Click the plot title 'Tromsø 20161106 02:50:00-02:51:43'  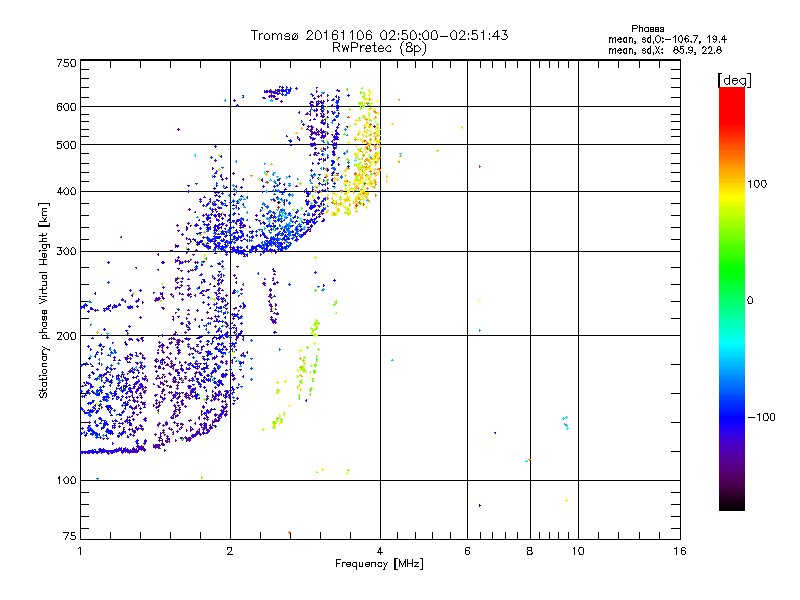click(379, 35)
